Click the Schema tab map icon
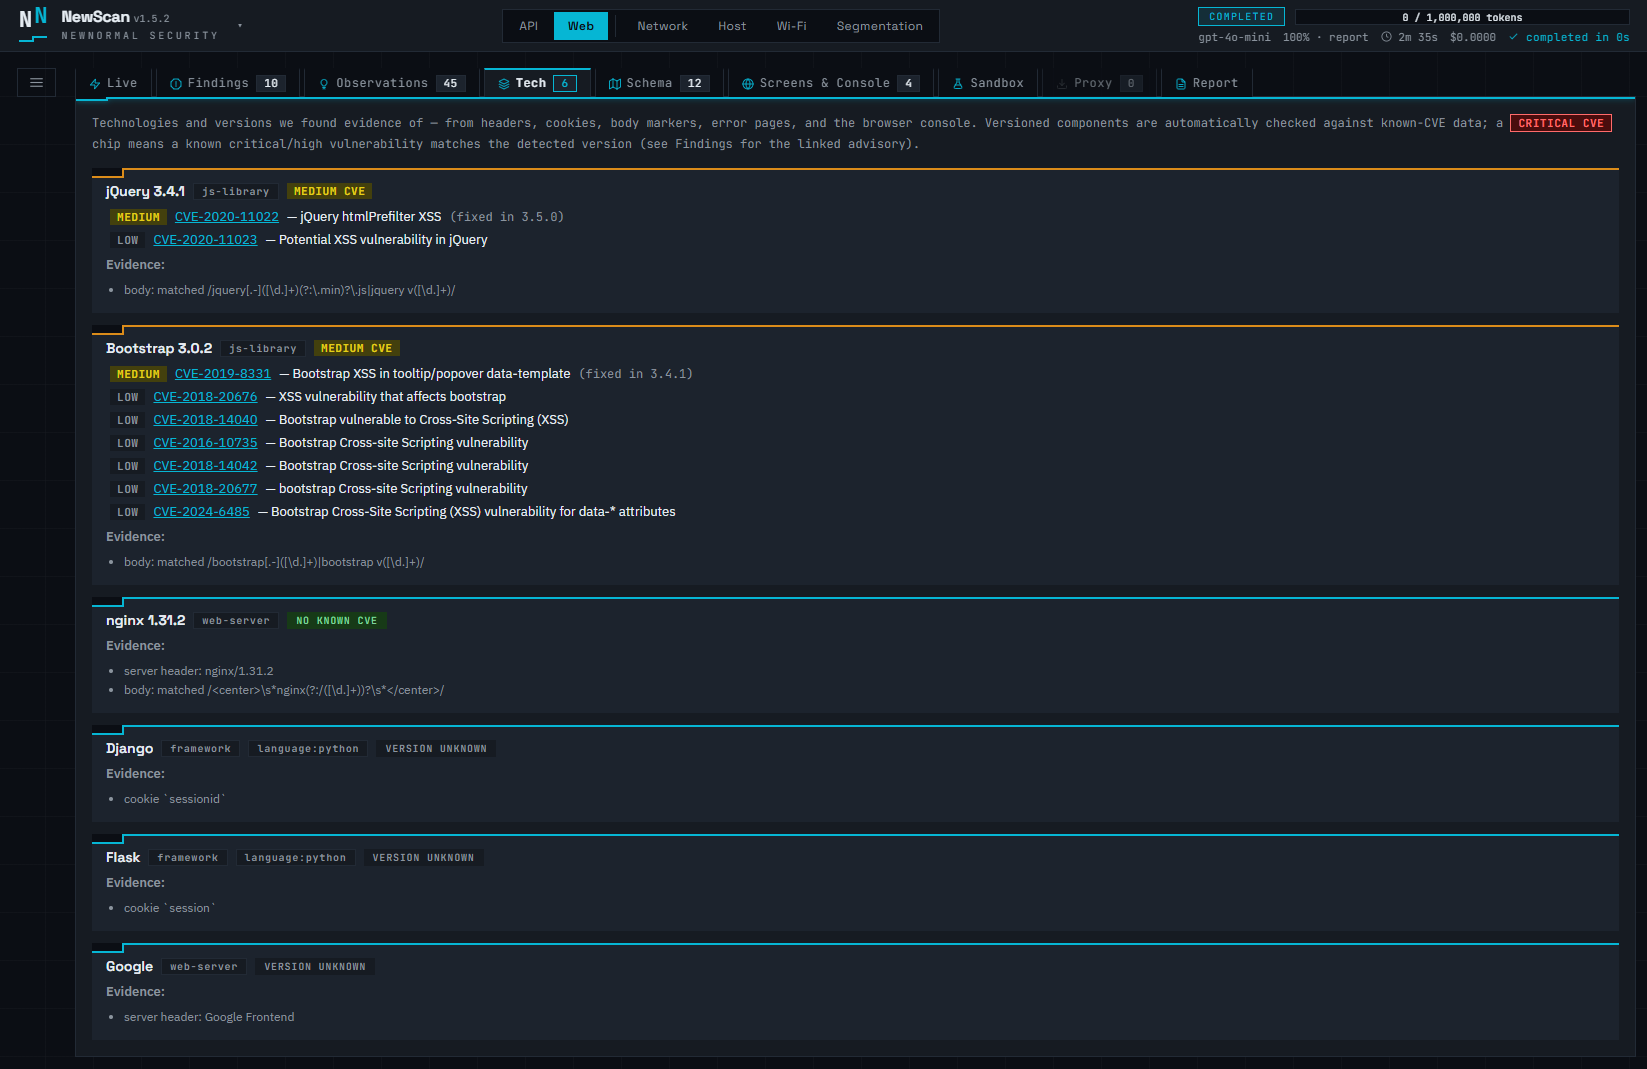Screen dimensions: 1647x1069 [615, 84]
